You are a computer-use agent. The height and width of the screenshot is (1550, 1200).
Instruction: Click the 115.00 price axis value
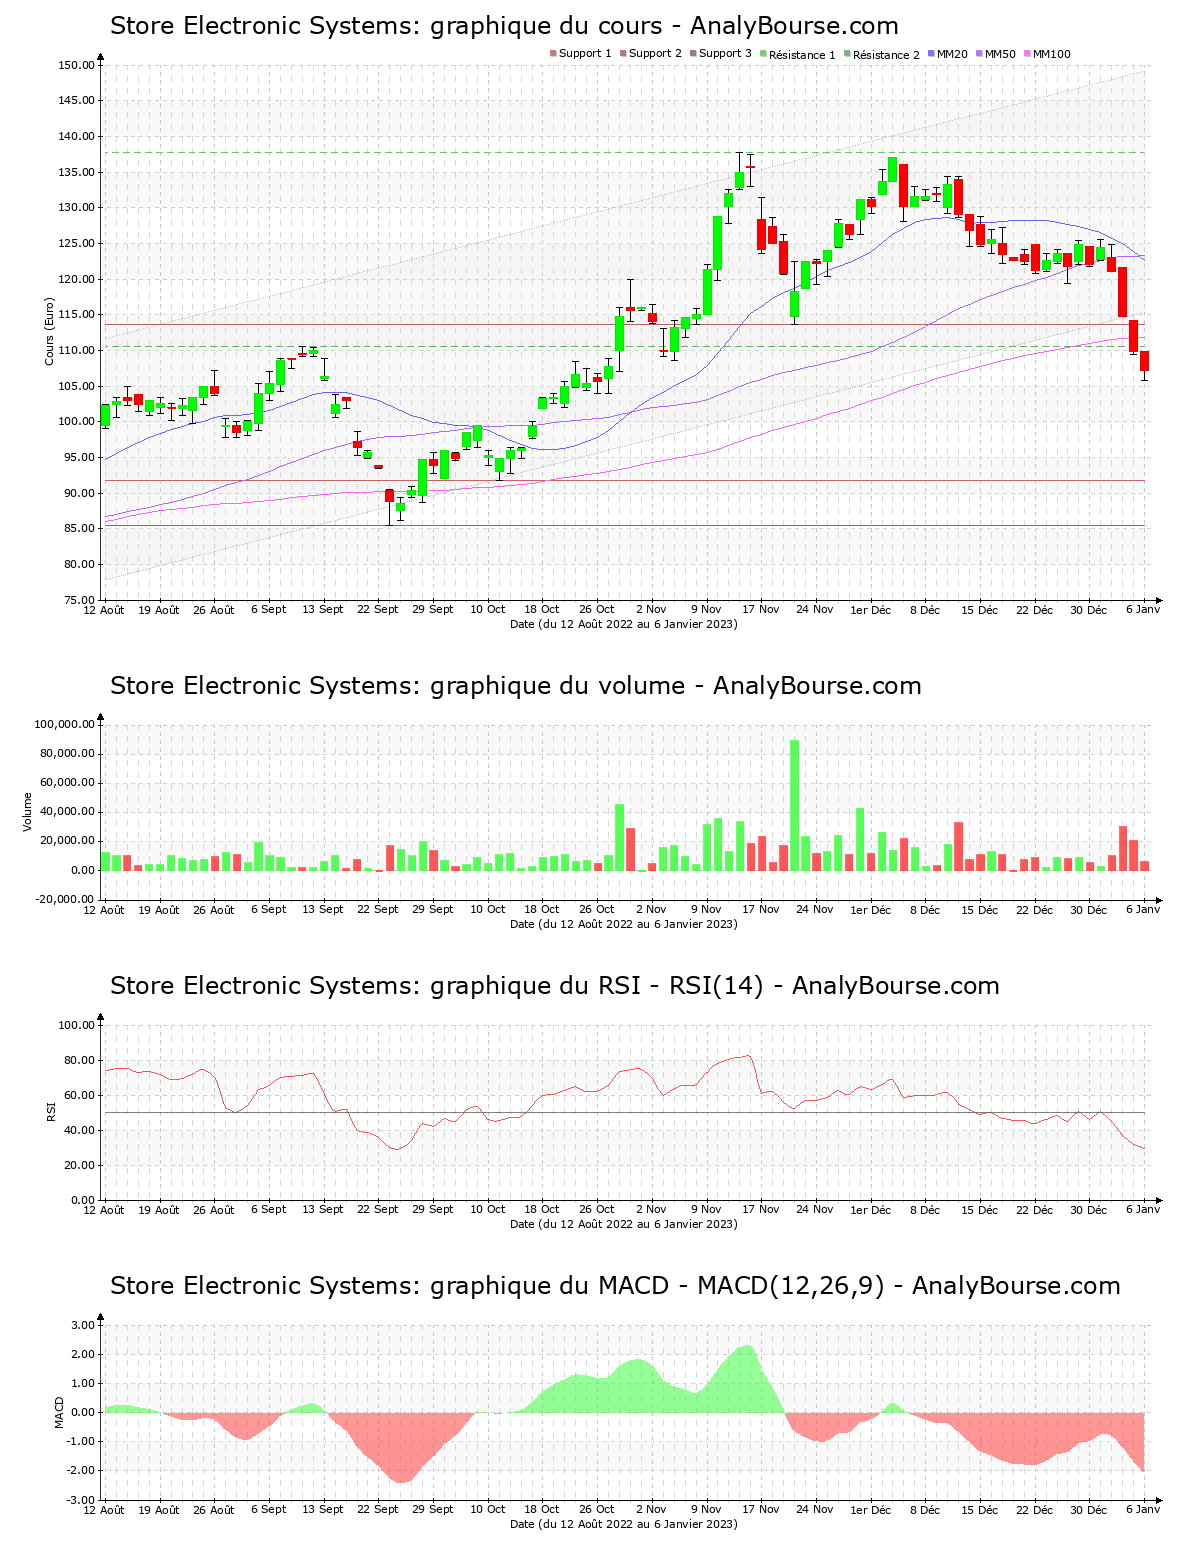(x=77, y=315)
